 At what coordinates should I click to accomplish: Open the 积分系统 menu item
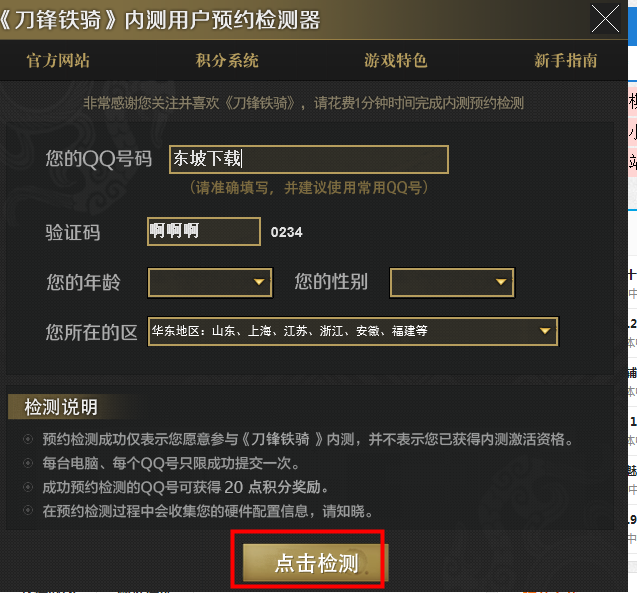tap(227, 61)
